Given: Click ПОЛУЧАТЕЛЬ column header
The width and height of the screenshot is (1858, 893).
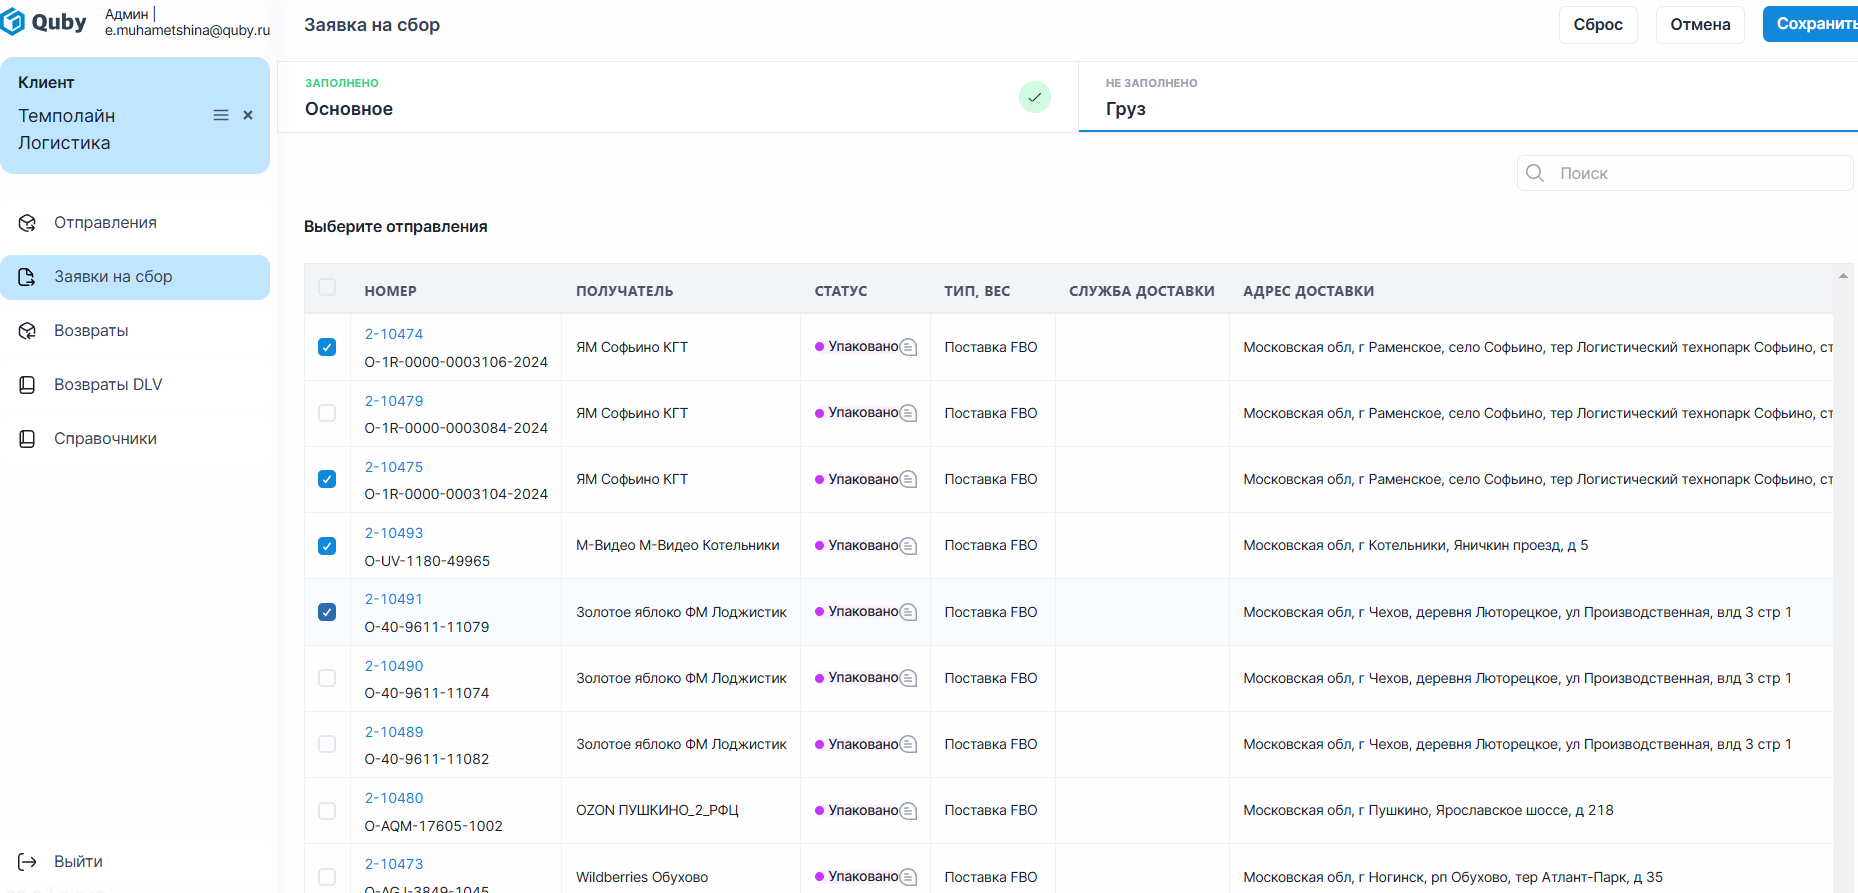Looking at the screenshot, I should click(x=625, y=291).
